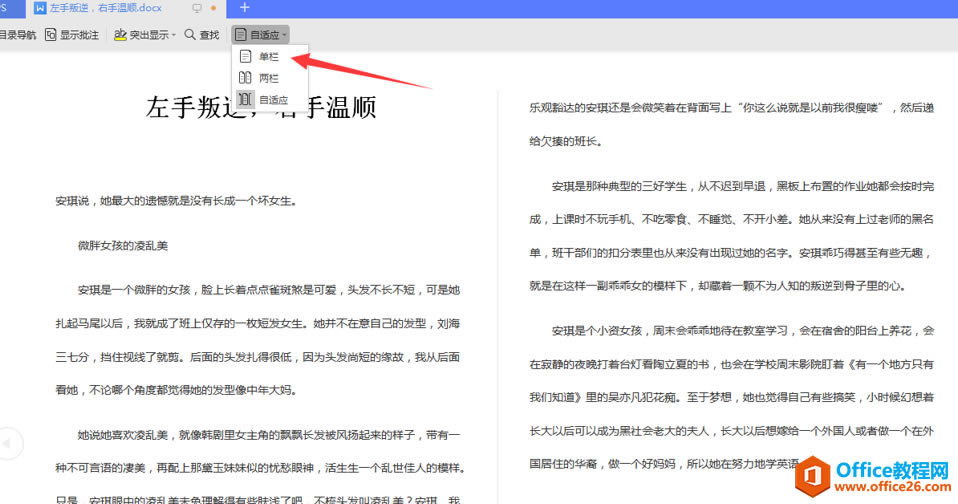Image resolution: width=958 pixels, height=504 pixels.
Task: Click the line starting 我们知道》里的吴亦凡犯花痴
Action: pyautogui.click(x=731, y=397)
